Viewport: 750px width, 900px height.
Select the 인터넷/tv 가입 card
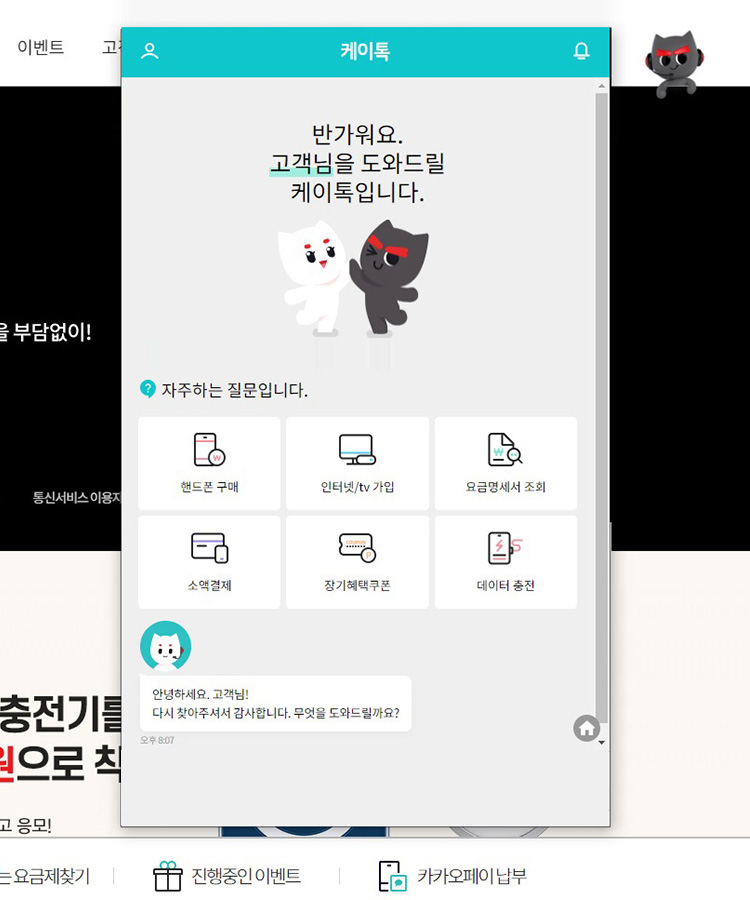point(357,463)
